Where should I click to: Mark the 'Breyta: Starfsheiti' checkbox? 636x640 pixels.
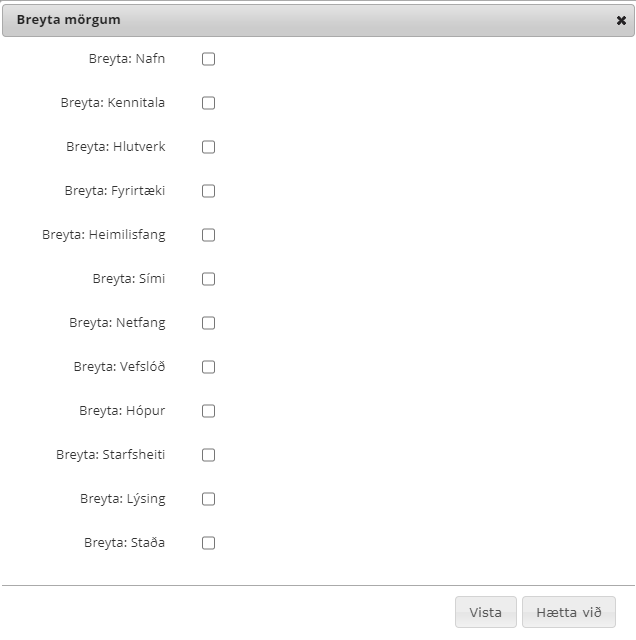coord(208,455)
